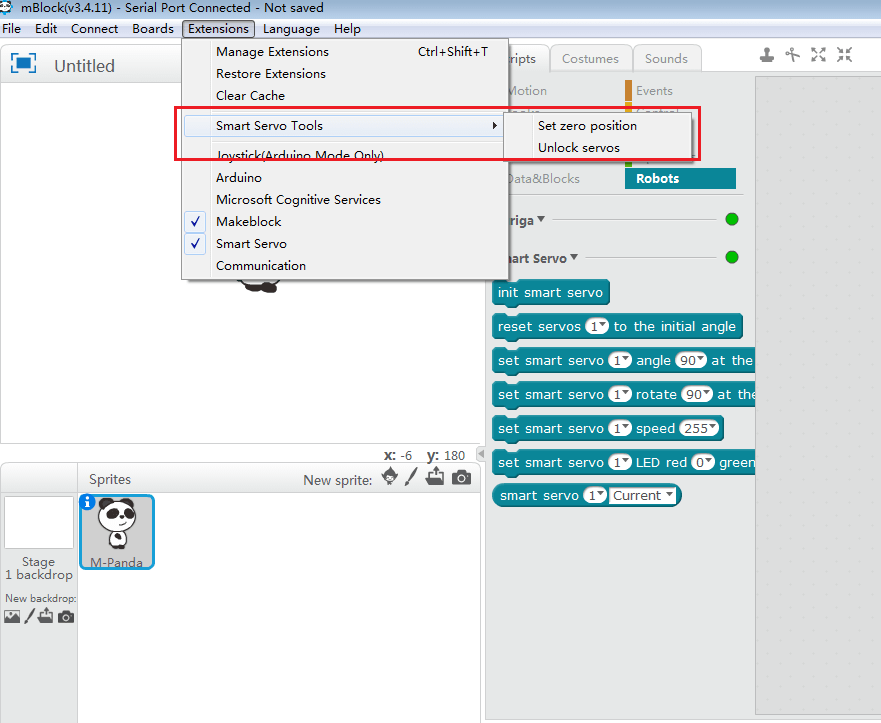881x723 pixels.
Task: Take new backdrop from camera
Action: (66, 617)
